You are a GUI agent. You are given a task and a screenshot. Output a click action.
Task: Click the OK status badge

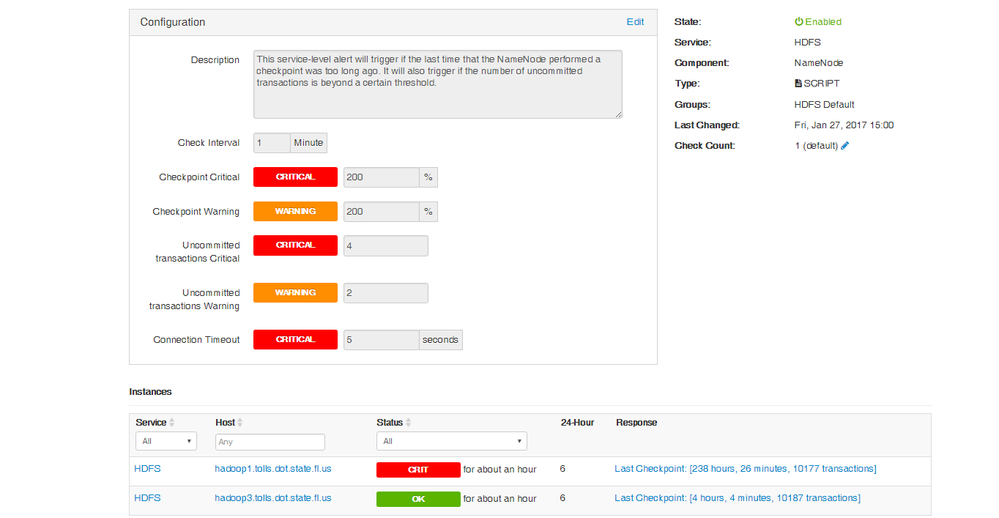click(418, 499)
